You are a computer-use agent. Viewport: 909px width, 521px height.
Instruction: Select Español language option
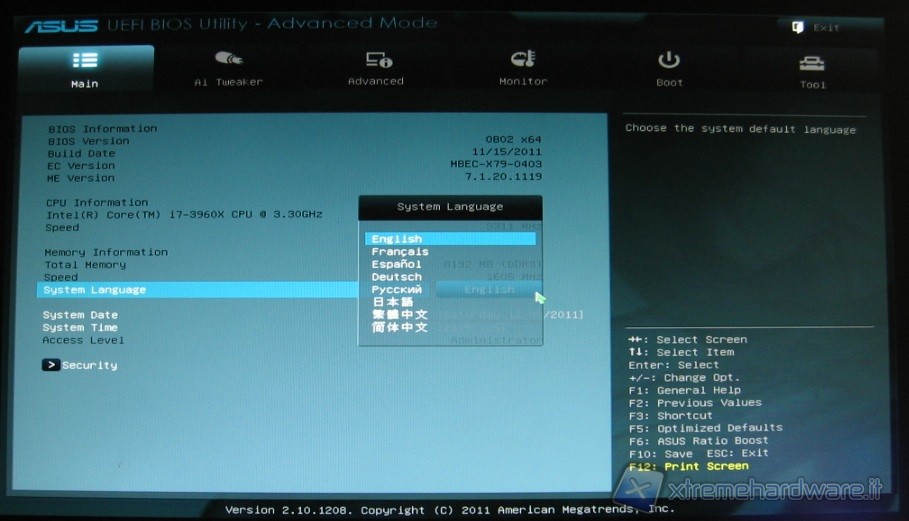coord(397,264)
